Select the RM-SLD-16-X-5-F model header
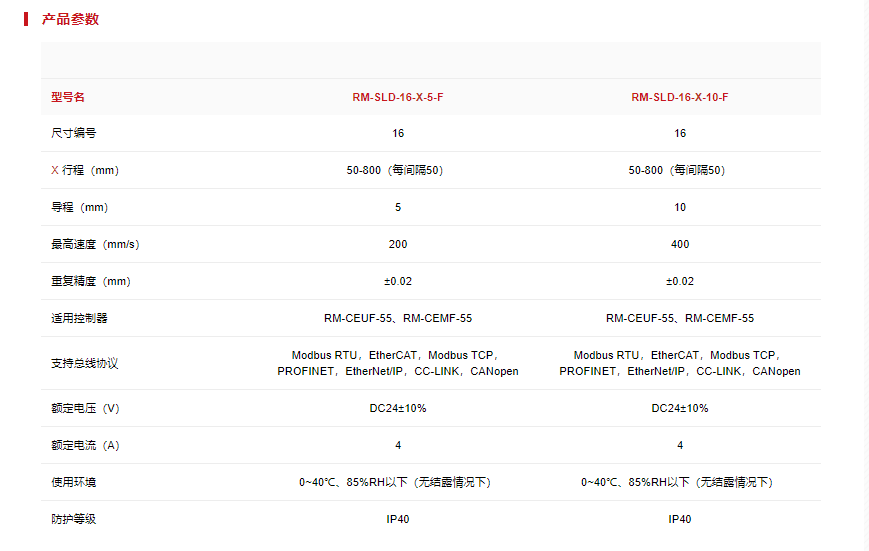The height and width of the screenshot is (551, 869). [398, 97]
